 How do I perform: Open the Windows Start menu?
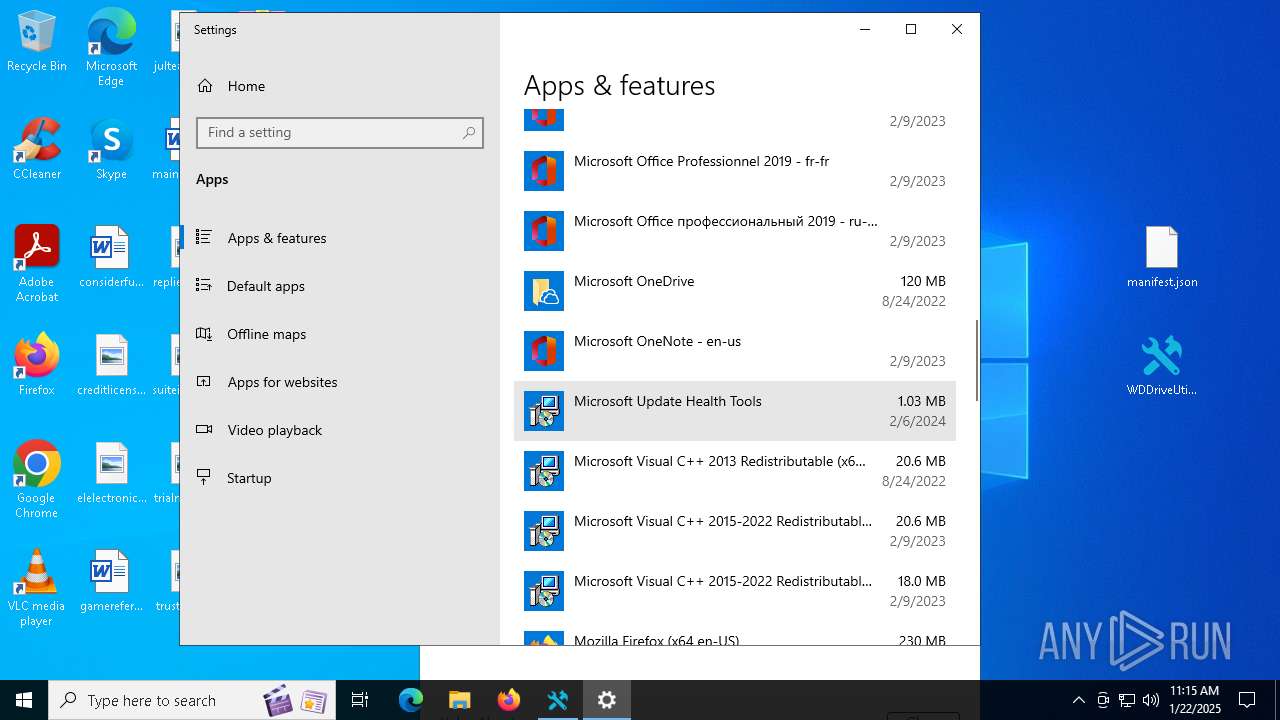click(24, 700)
